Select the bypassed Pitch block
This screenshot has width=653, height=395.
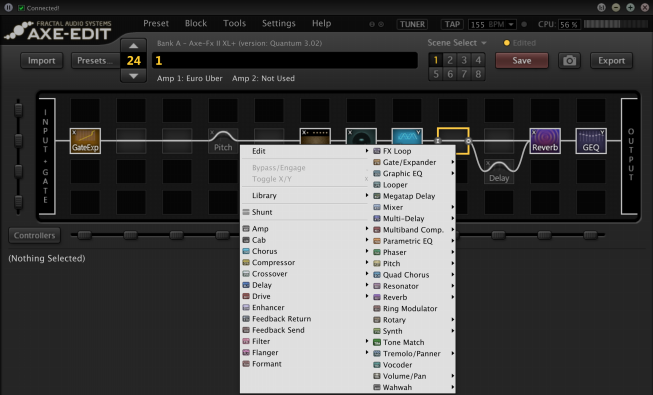pyautogui.click(x=223, y=141)
